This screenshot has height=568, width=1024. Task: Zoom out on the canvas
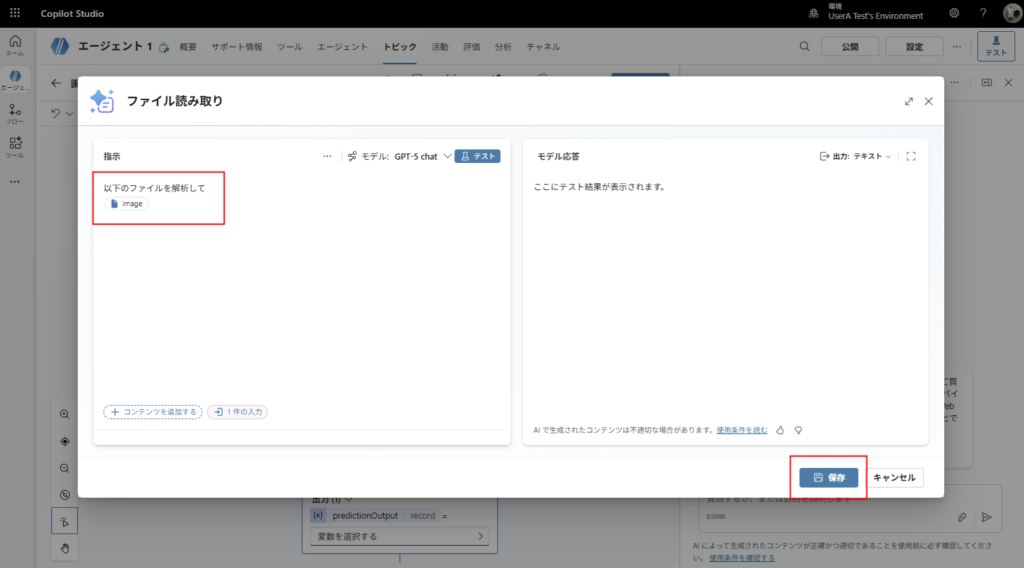(x=65, y=468)
